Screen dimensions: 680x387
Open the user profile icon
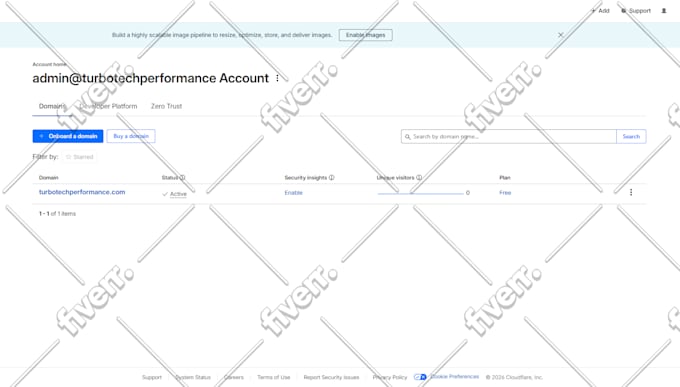(x=664, y=11)
